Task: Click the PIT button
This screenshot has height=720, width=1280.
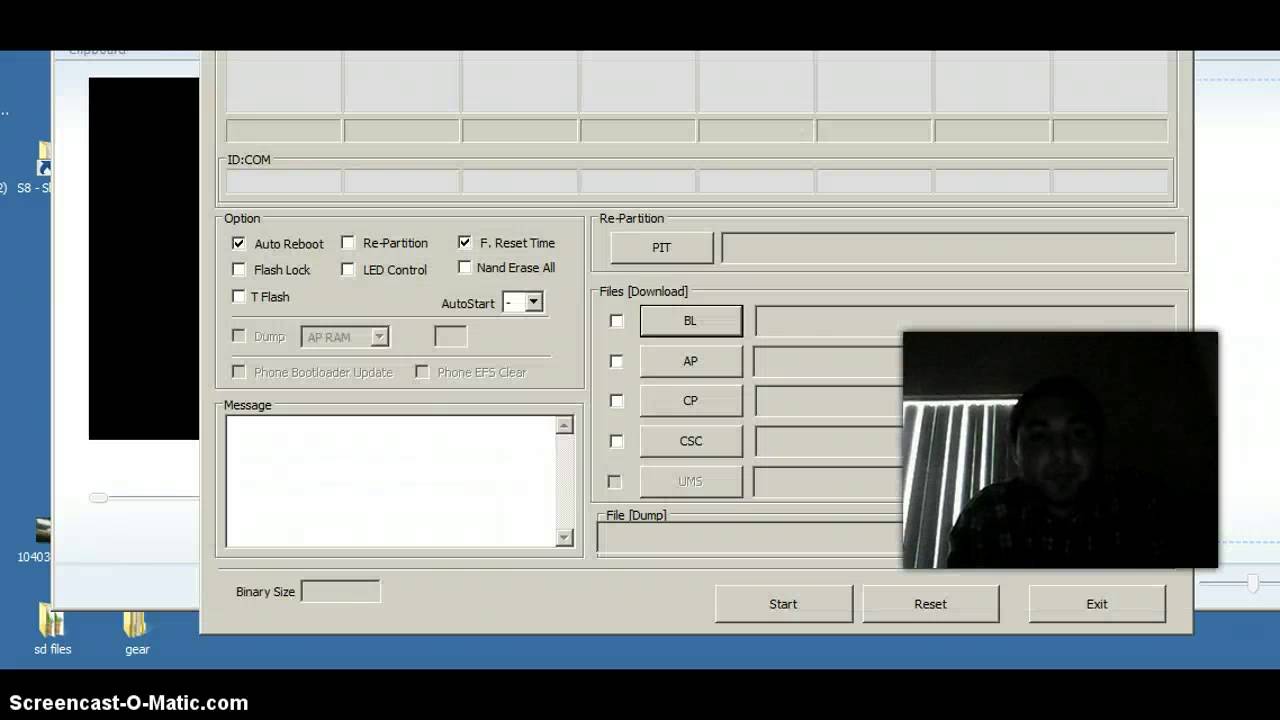Action: [661, 248]
